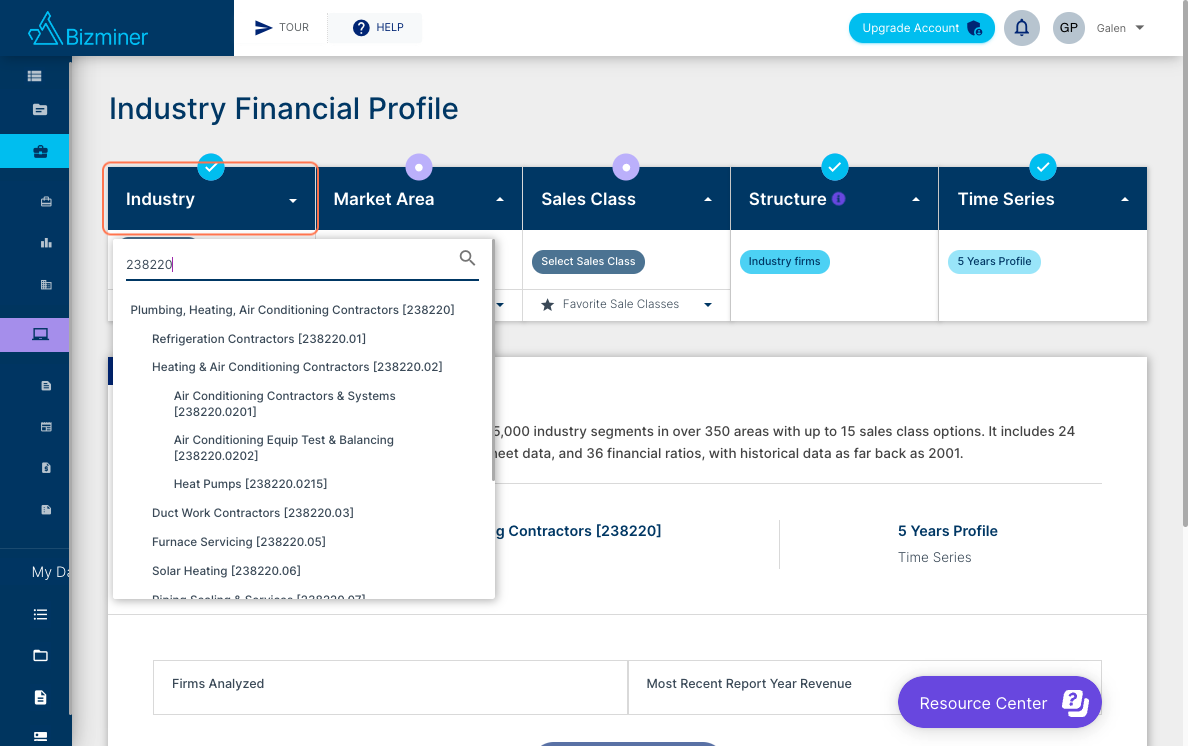Click the star icon beside Favorite Sale Classes
Image resolution: width=1188 pixels, height=746 pixels.
(548, 304)
